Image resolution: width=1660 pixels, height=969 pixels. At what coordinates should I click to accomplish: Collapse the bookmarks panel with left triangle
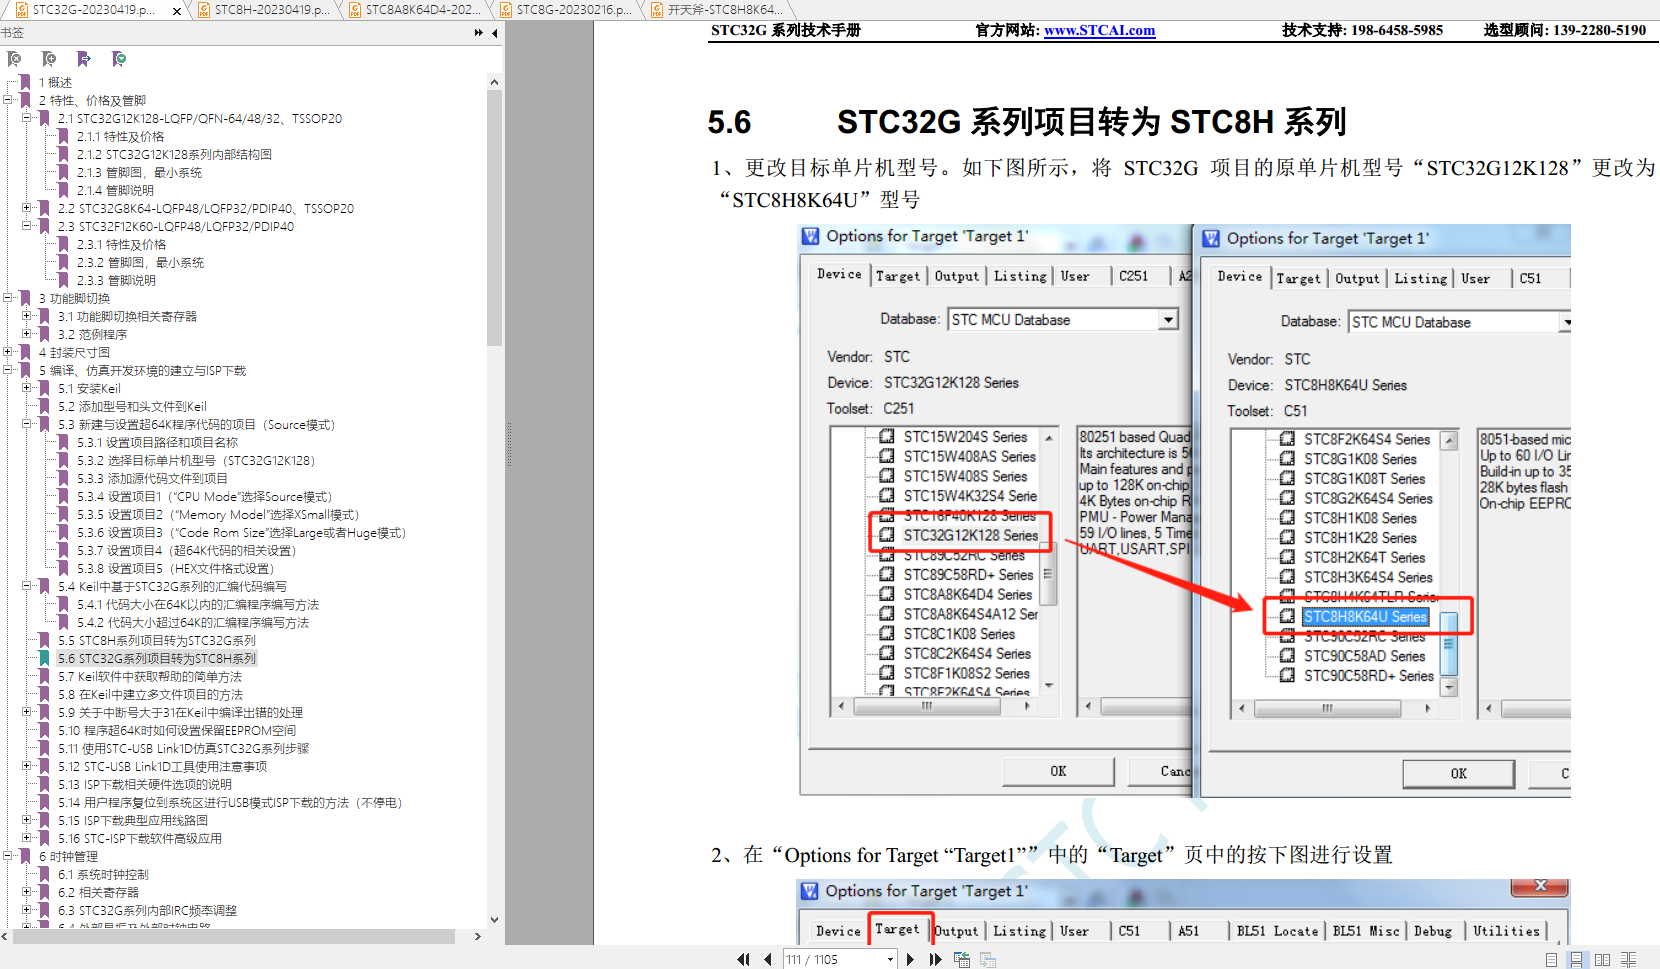point(495,33)
